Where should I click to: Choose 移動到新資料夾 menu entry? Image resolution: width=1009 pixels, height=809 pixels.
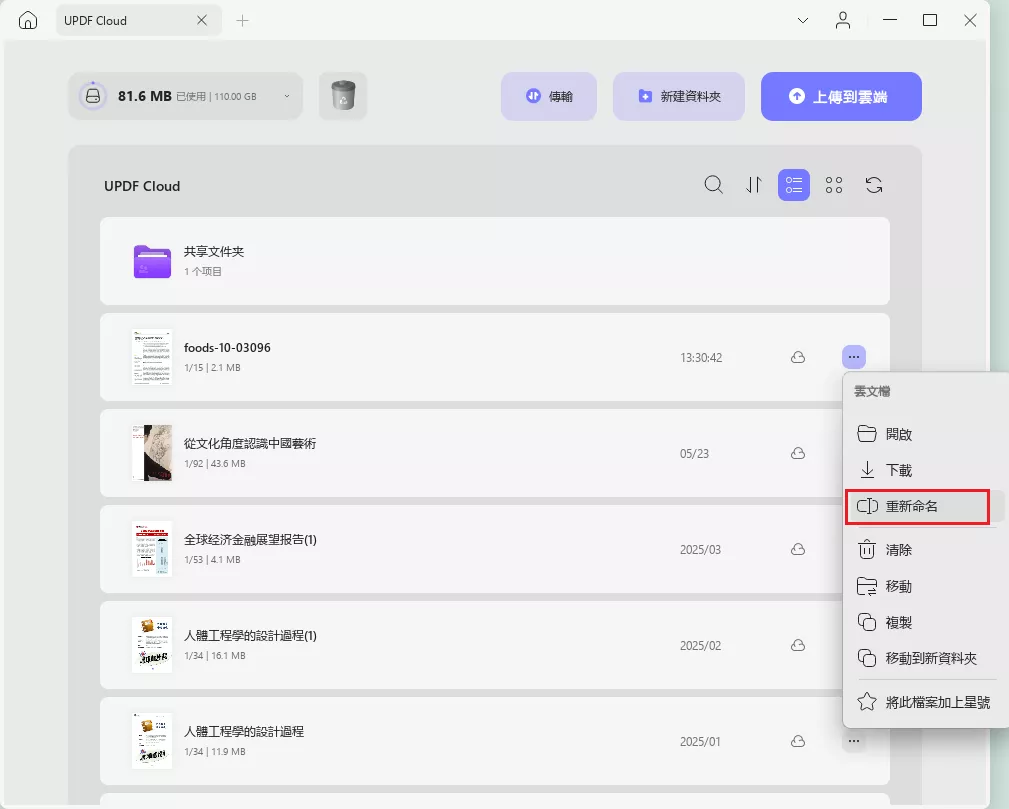click(x=924, y=658)
